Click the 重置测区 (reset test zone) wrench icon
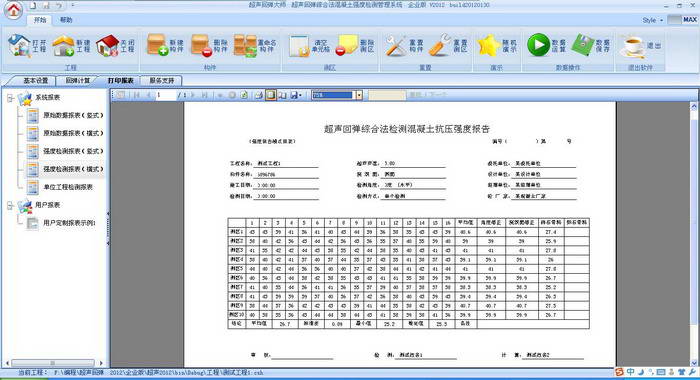 pos(440,46)
